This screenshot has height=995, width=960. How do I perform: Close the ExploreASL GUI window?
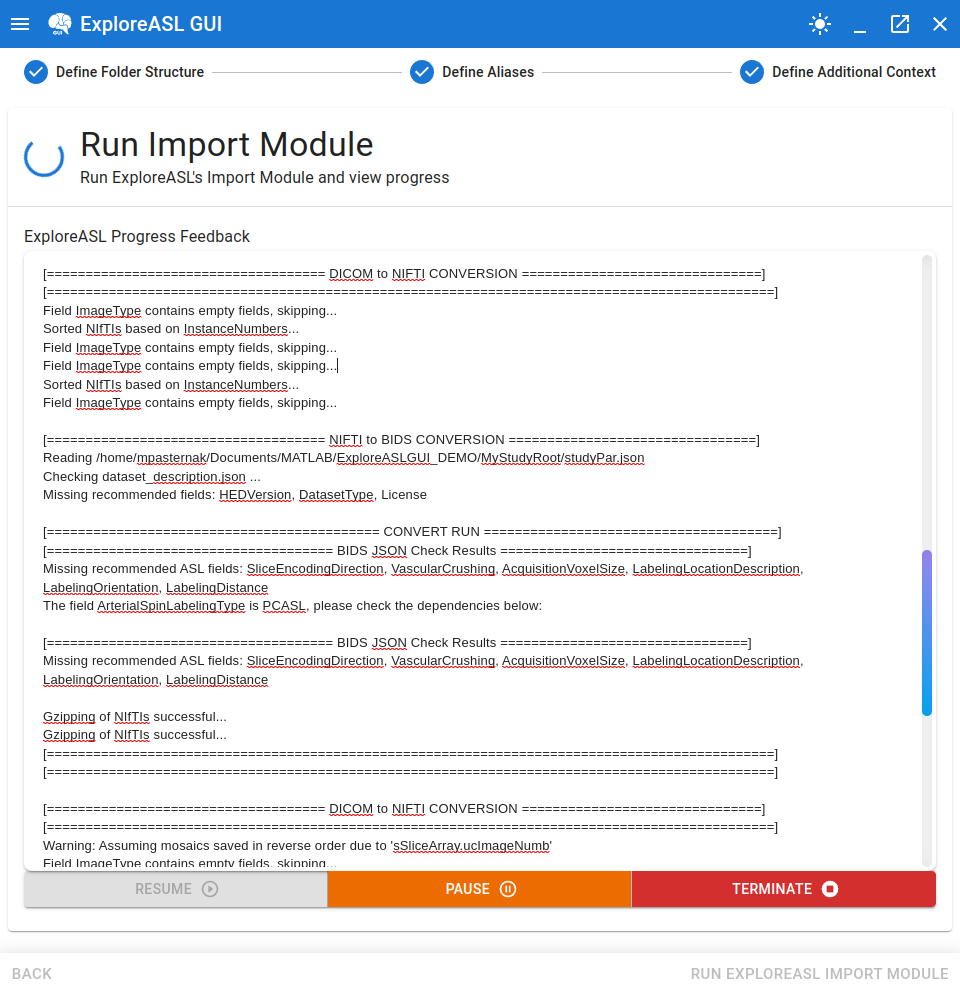point(940,24)
